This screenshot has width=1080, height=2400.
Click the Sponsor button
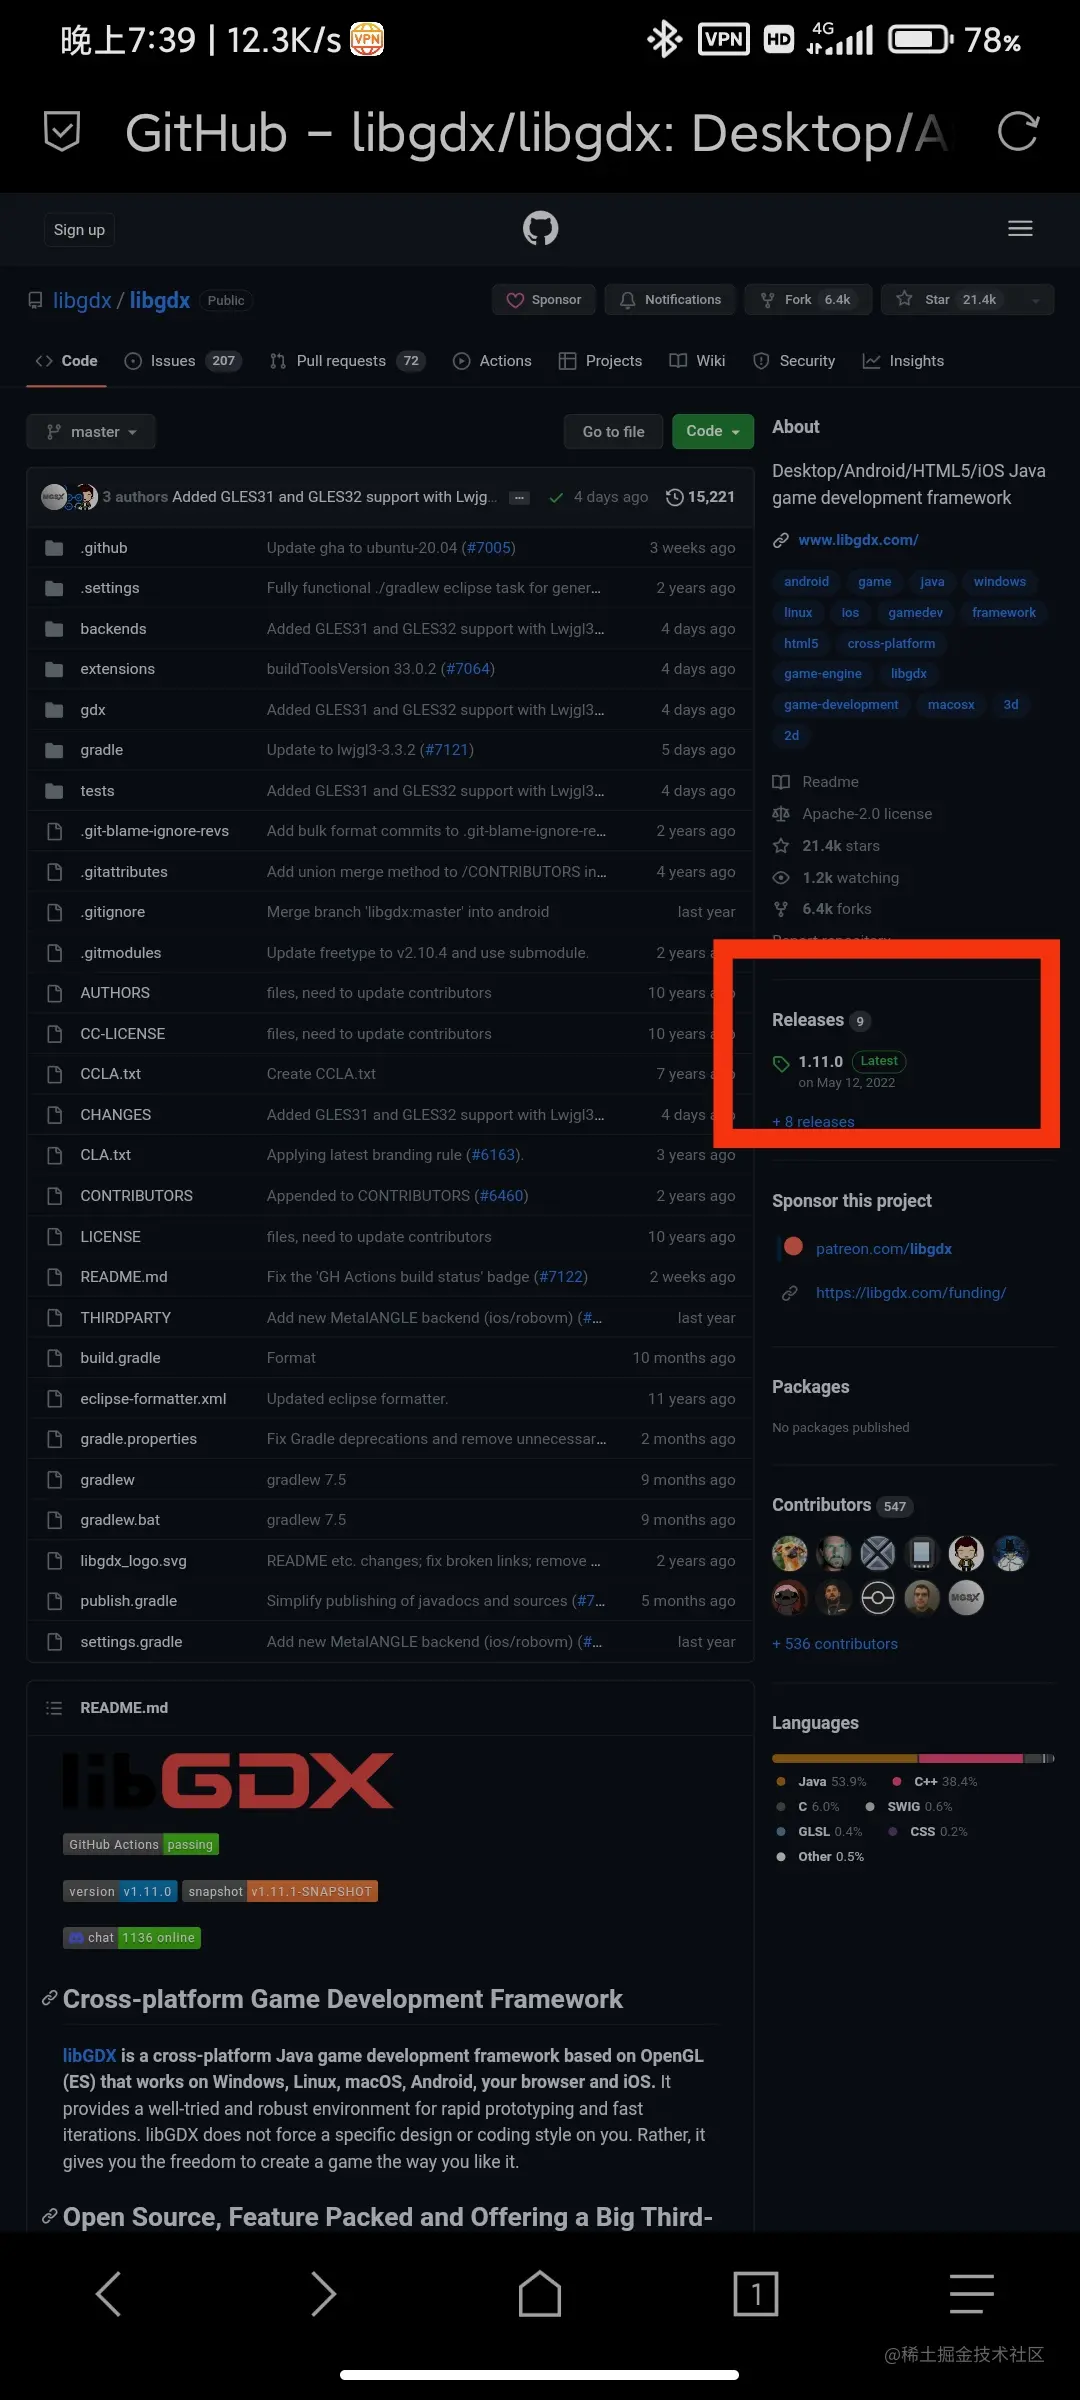544,300
